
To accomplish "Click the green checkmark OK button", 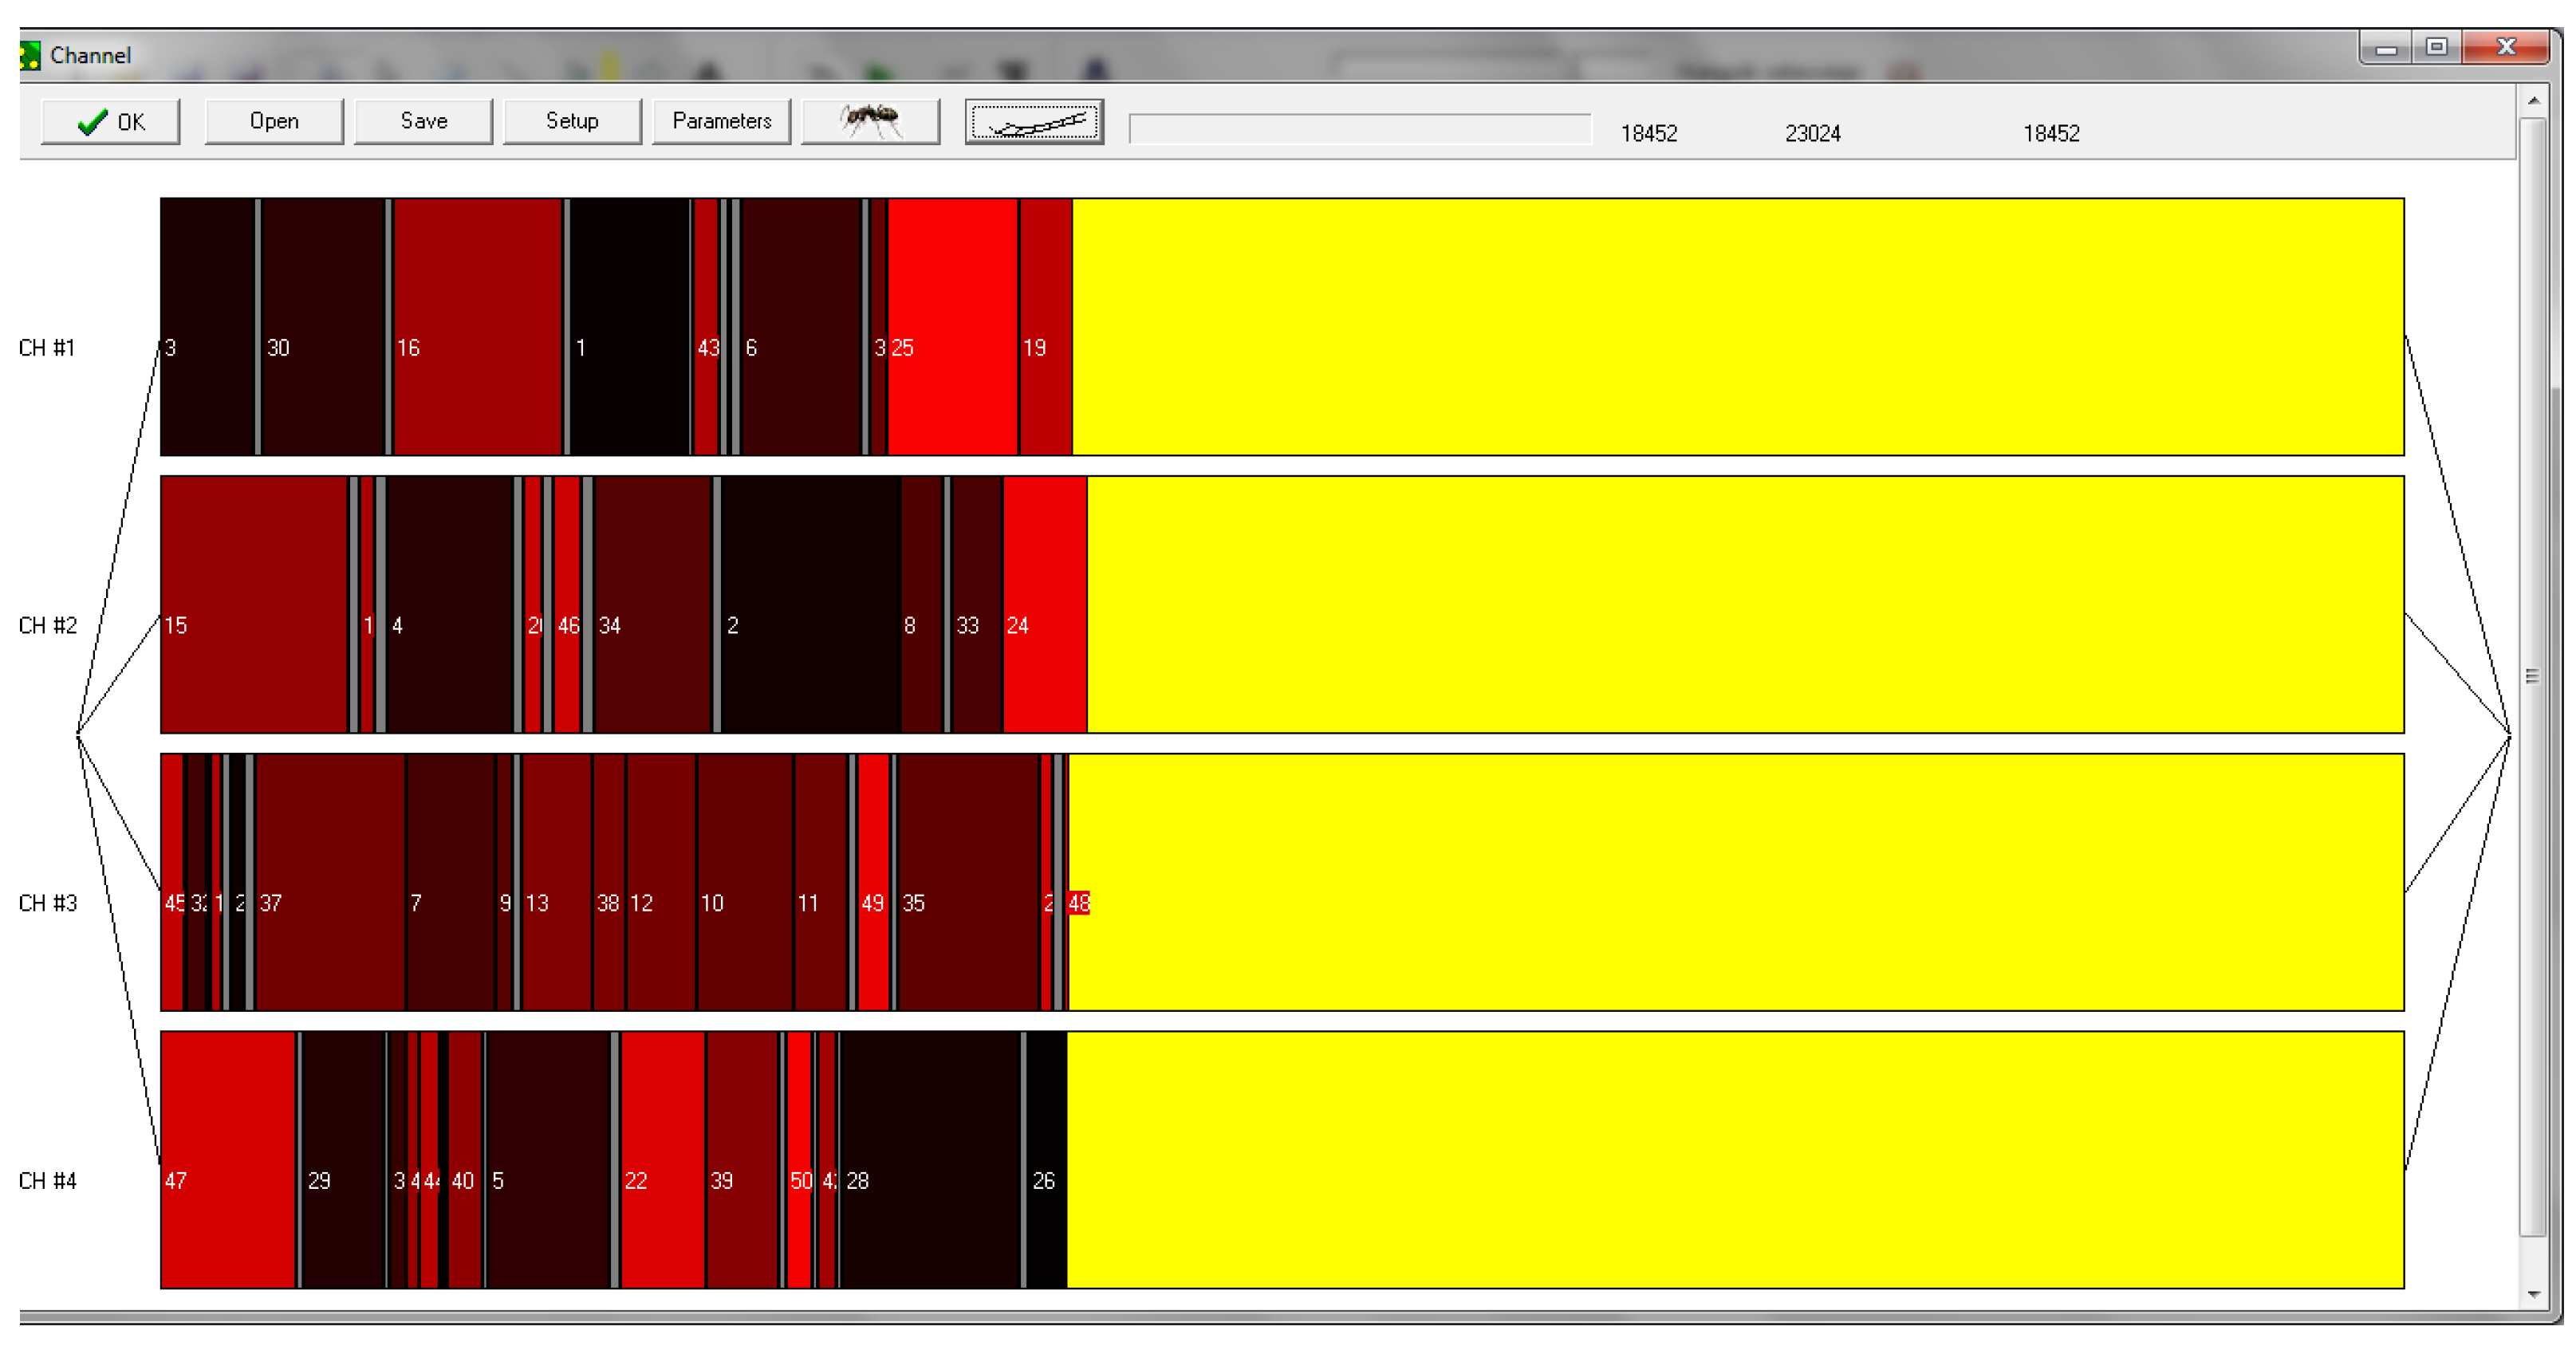I will 110,121.
